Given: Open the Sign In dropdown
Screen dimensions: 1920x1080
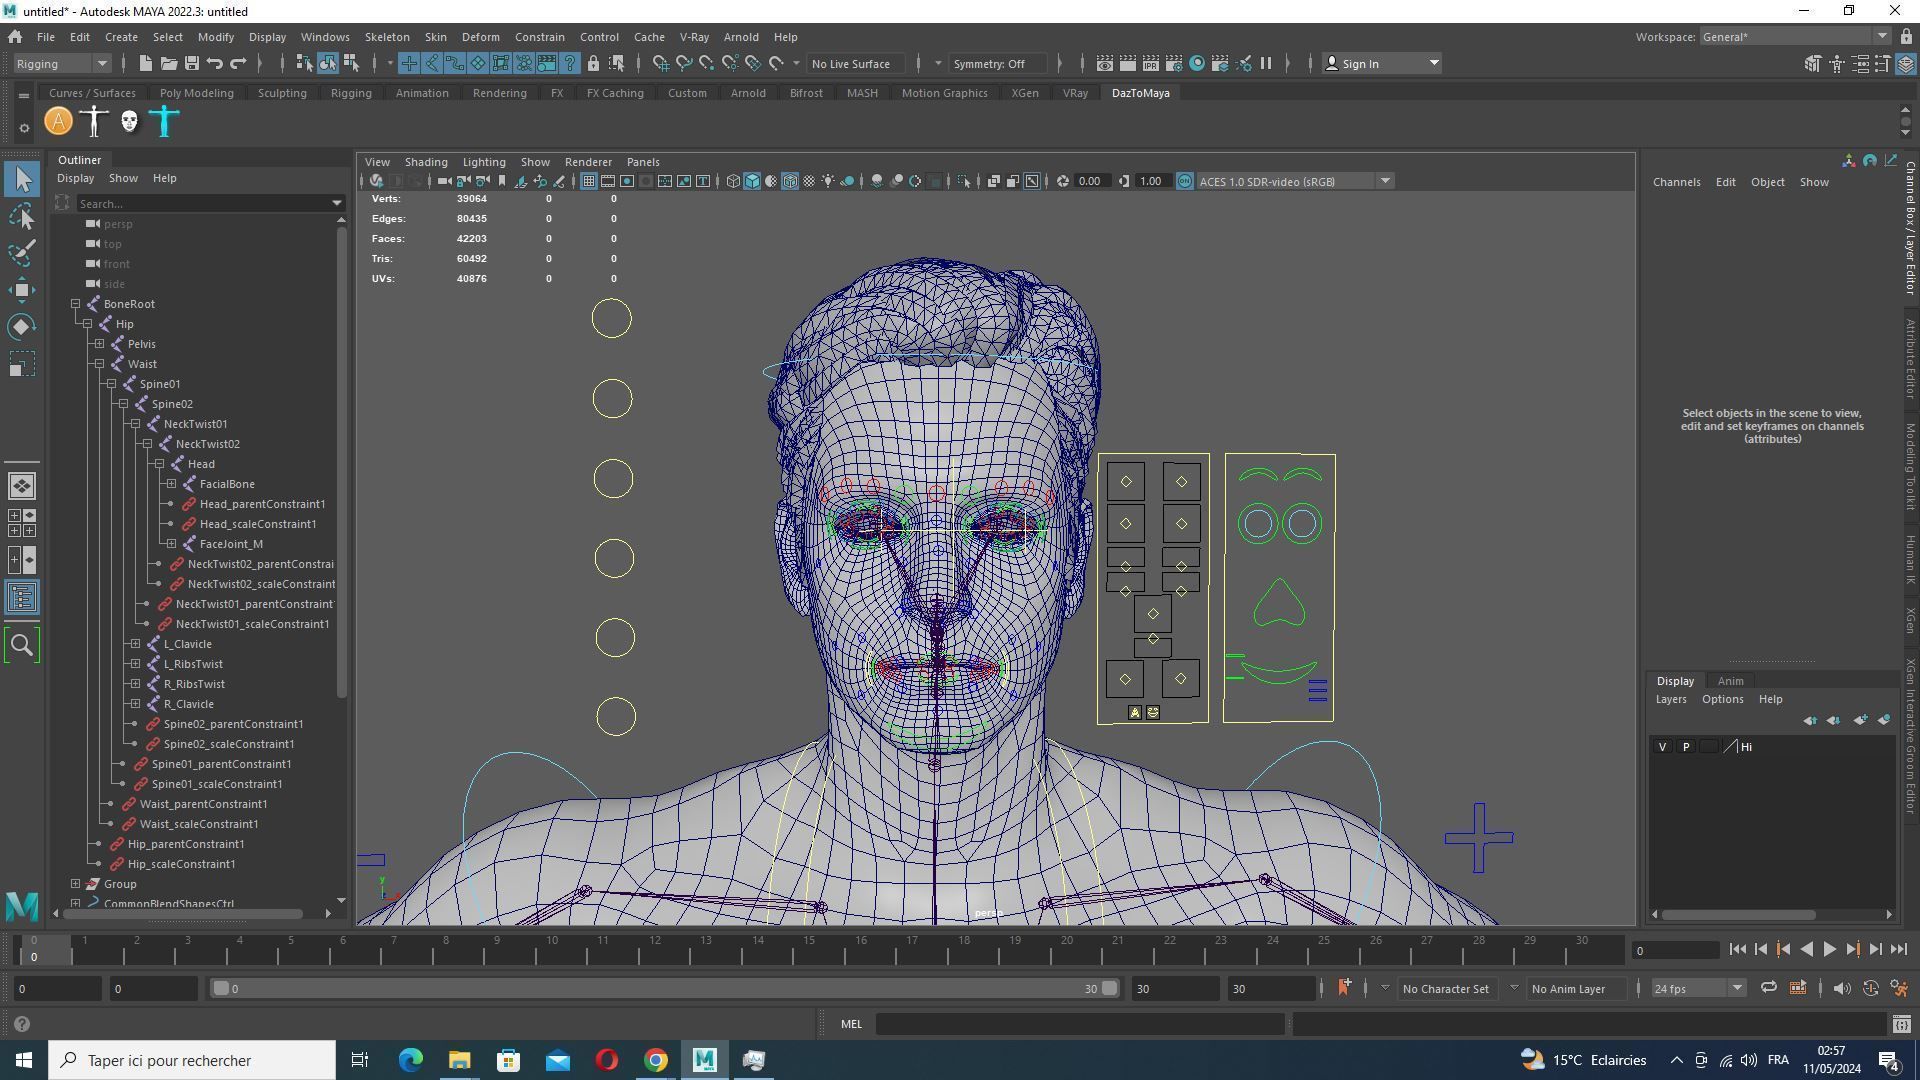Looking at the screenshot, I should (1384, 64).
